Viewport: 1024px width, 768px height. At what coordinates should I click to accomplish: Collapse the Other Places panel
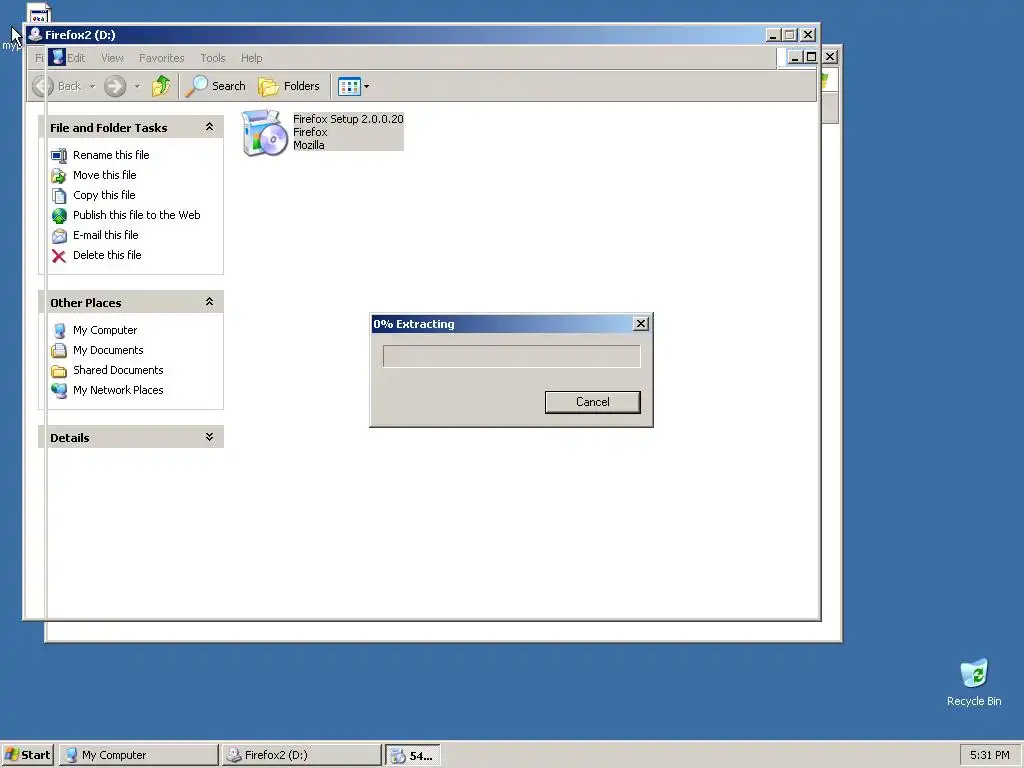(x=209, y=302)
